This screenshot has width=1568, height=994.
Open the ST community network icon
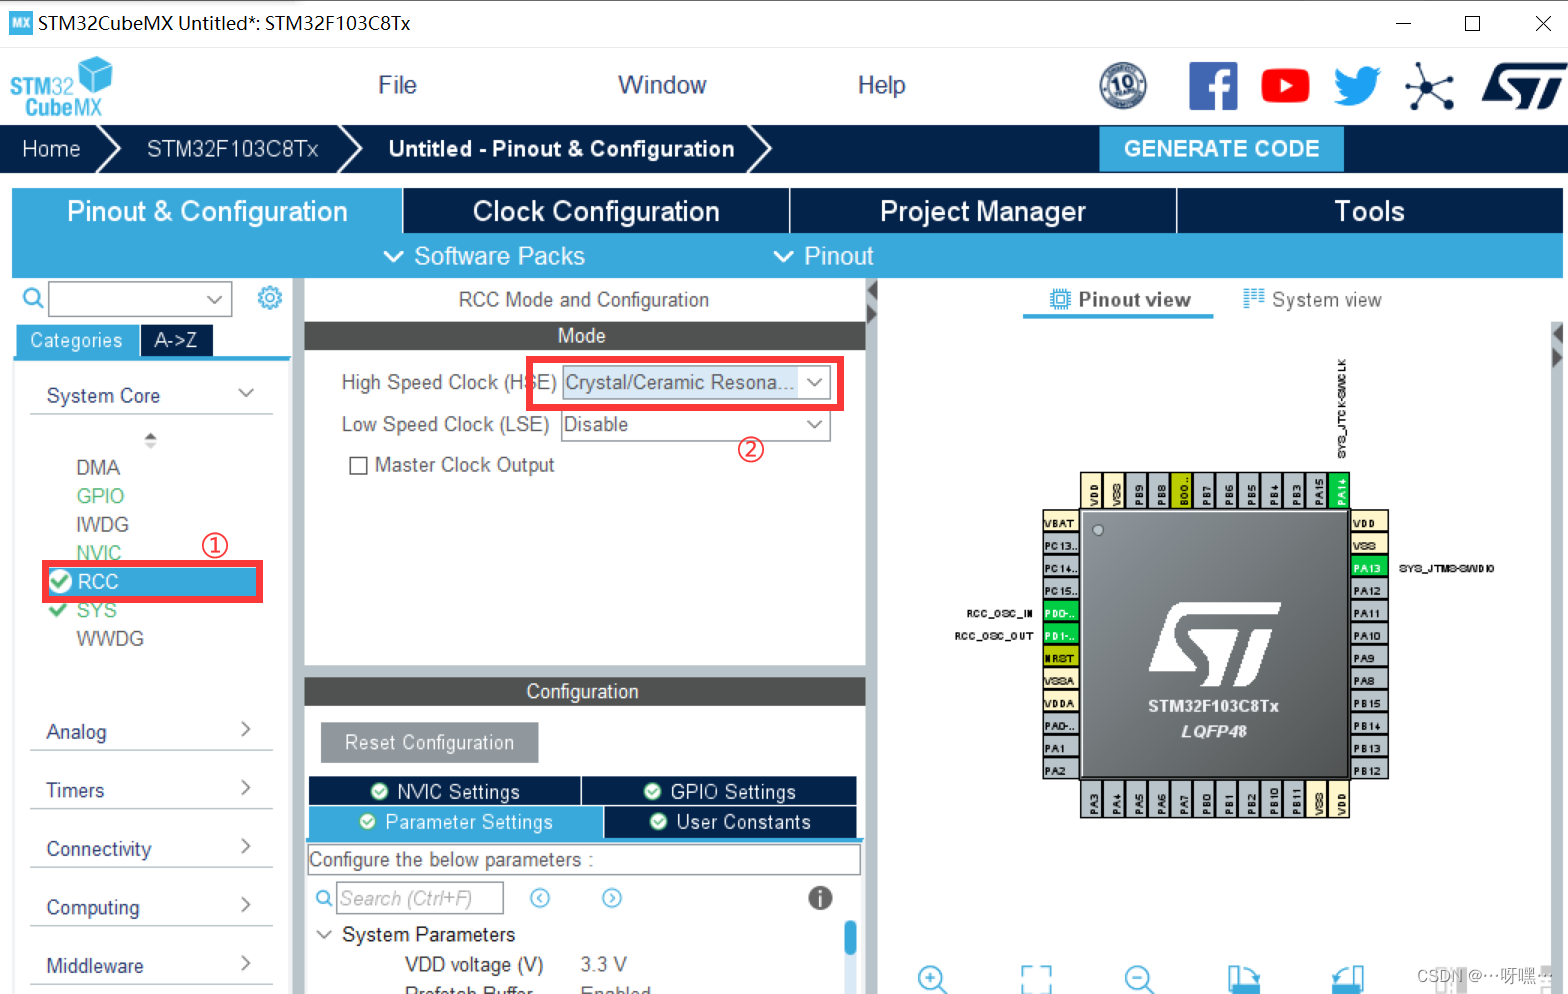1429,86
